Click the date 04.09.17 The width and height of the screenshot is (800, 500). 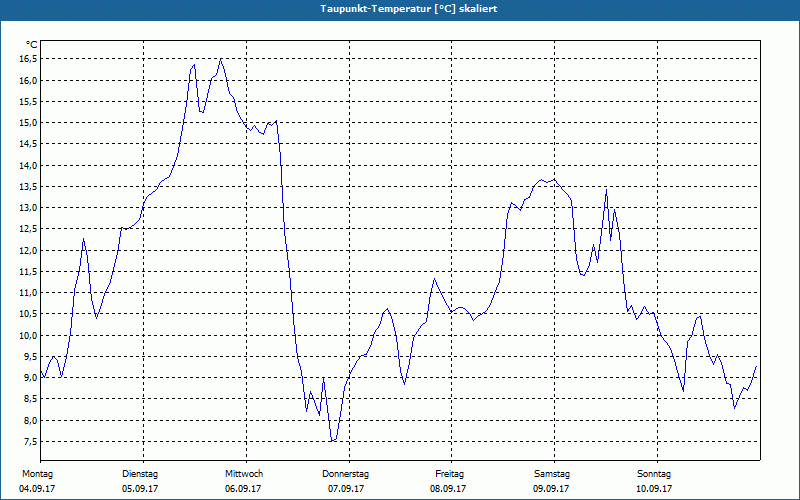click(37, 489)
